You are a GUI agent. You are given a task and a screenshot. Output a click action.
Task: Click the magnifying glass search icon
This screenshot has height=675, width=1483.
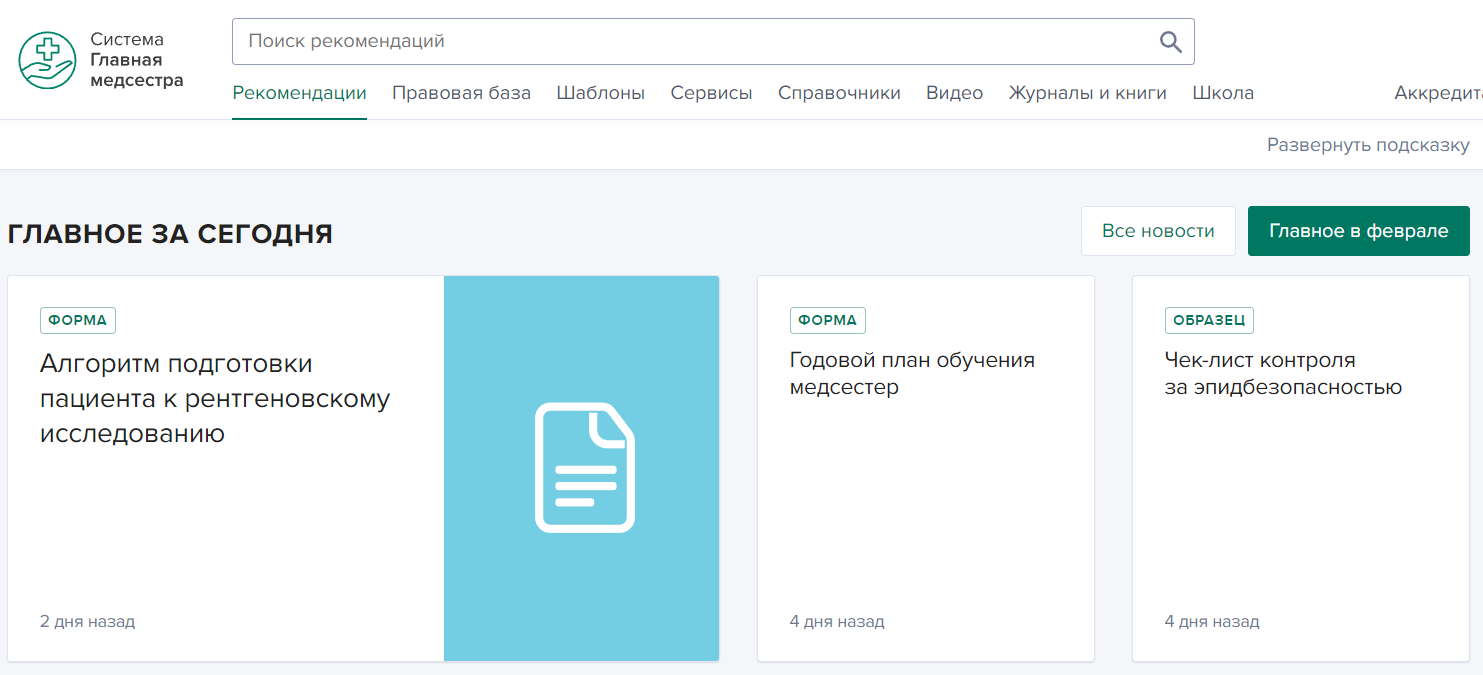[x=1170, y=41]
